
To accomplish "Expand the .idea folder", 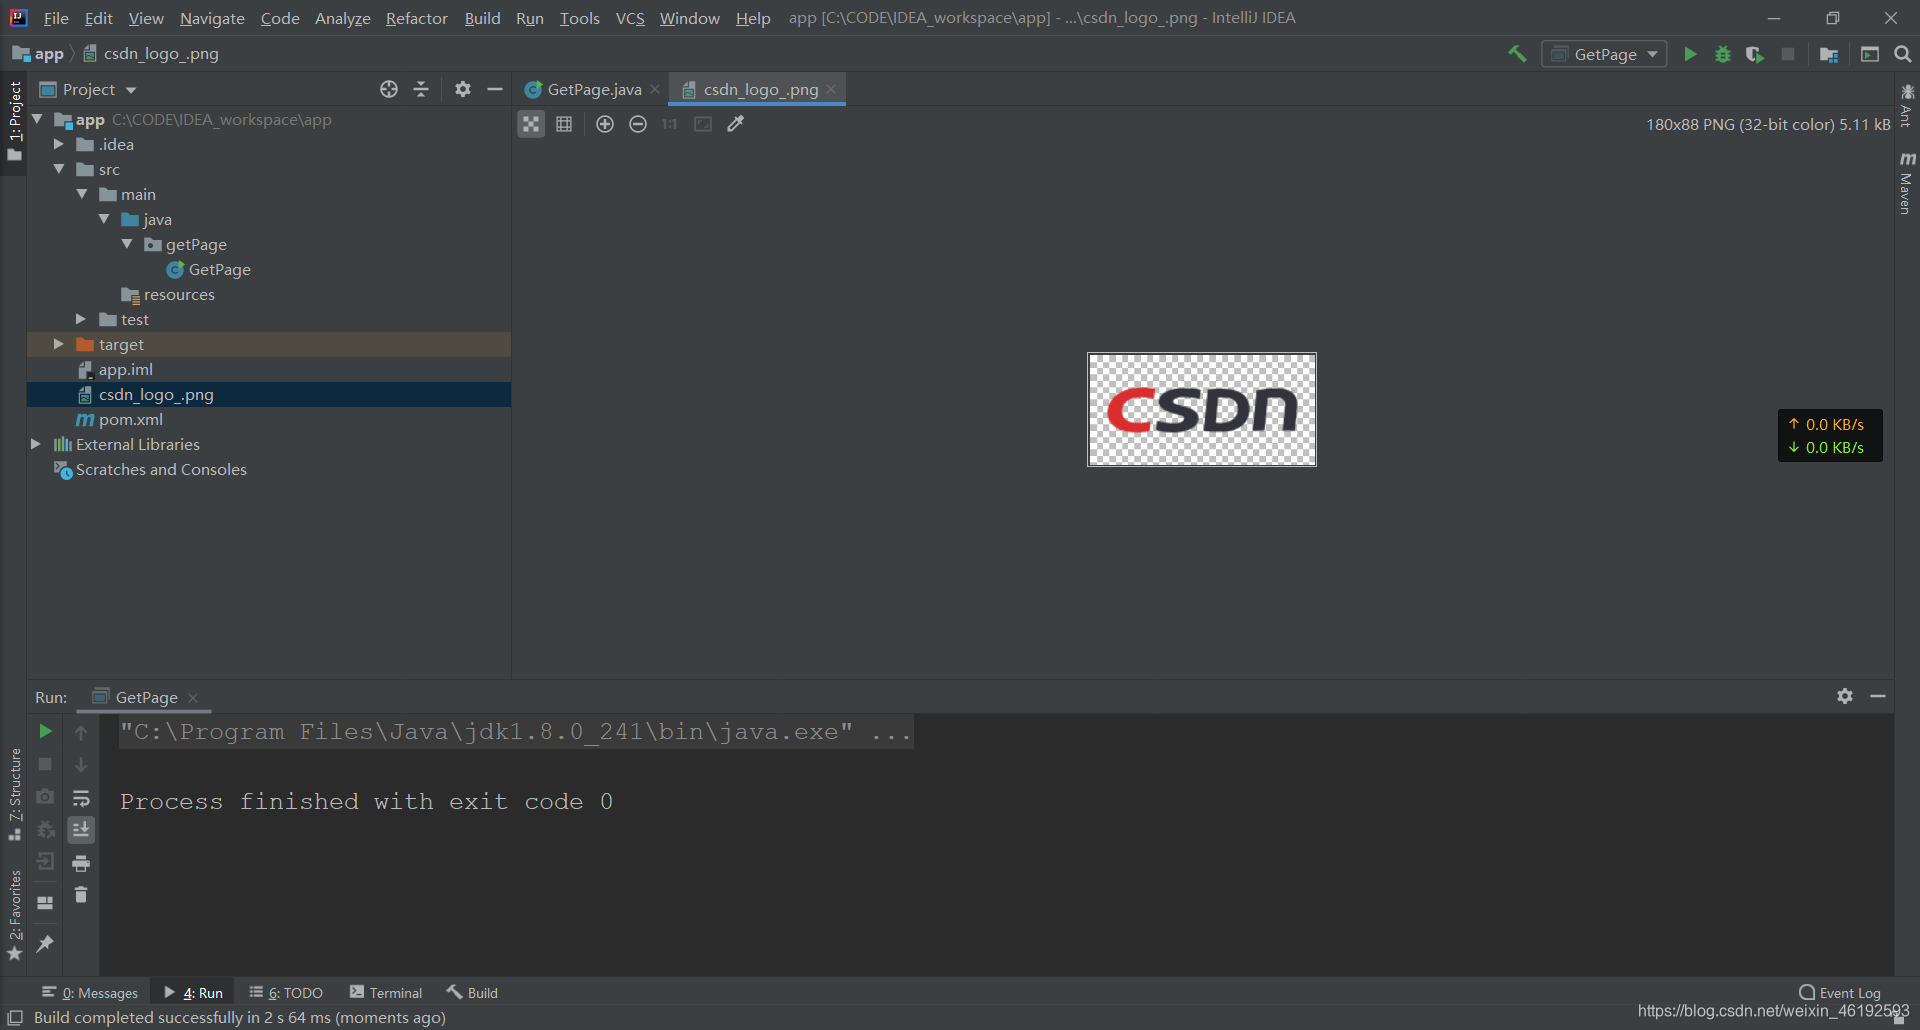I will [x=59, y=144].
